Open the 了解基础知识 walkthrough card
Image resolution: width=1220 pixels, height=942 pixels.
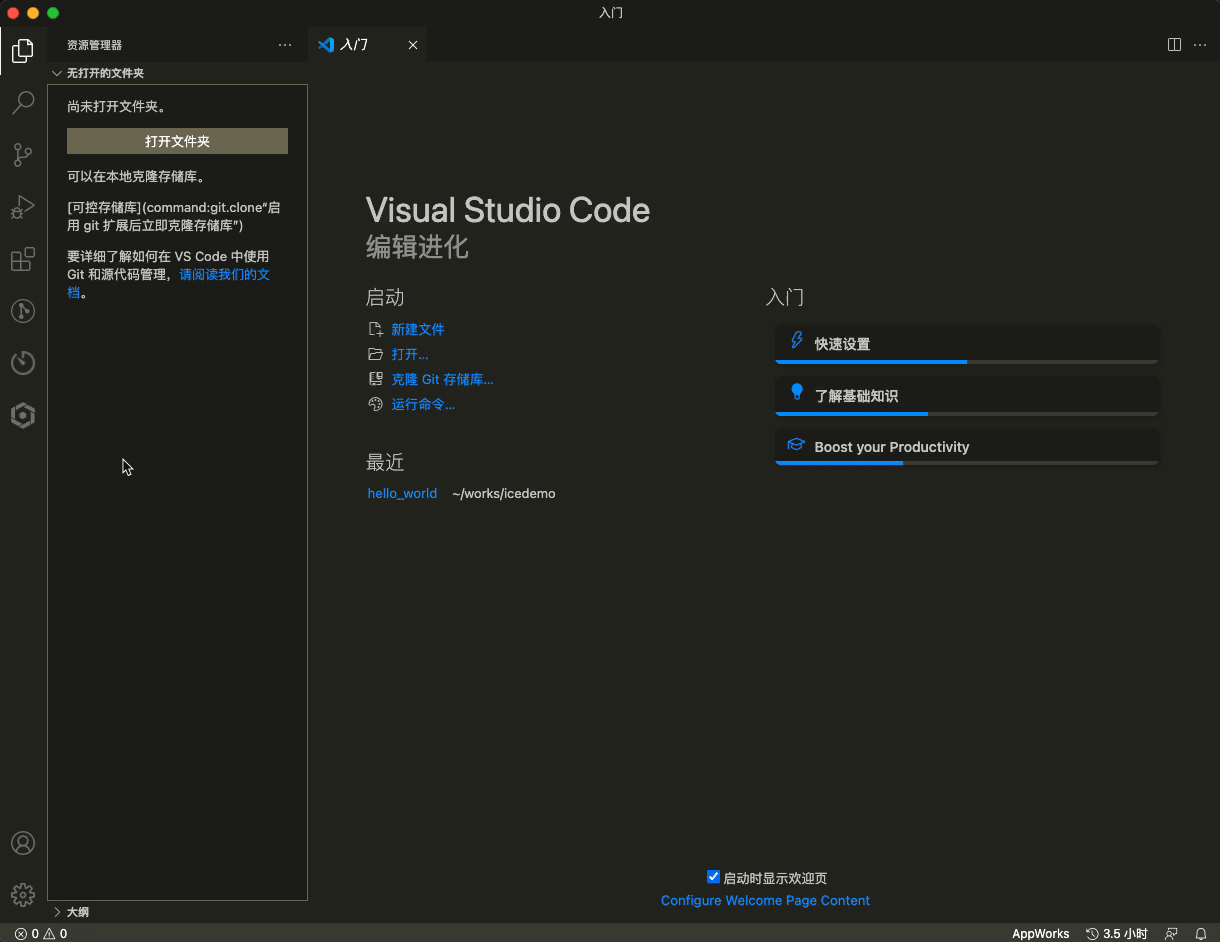click(967, 396)
